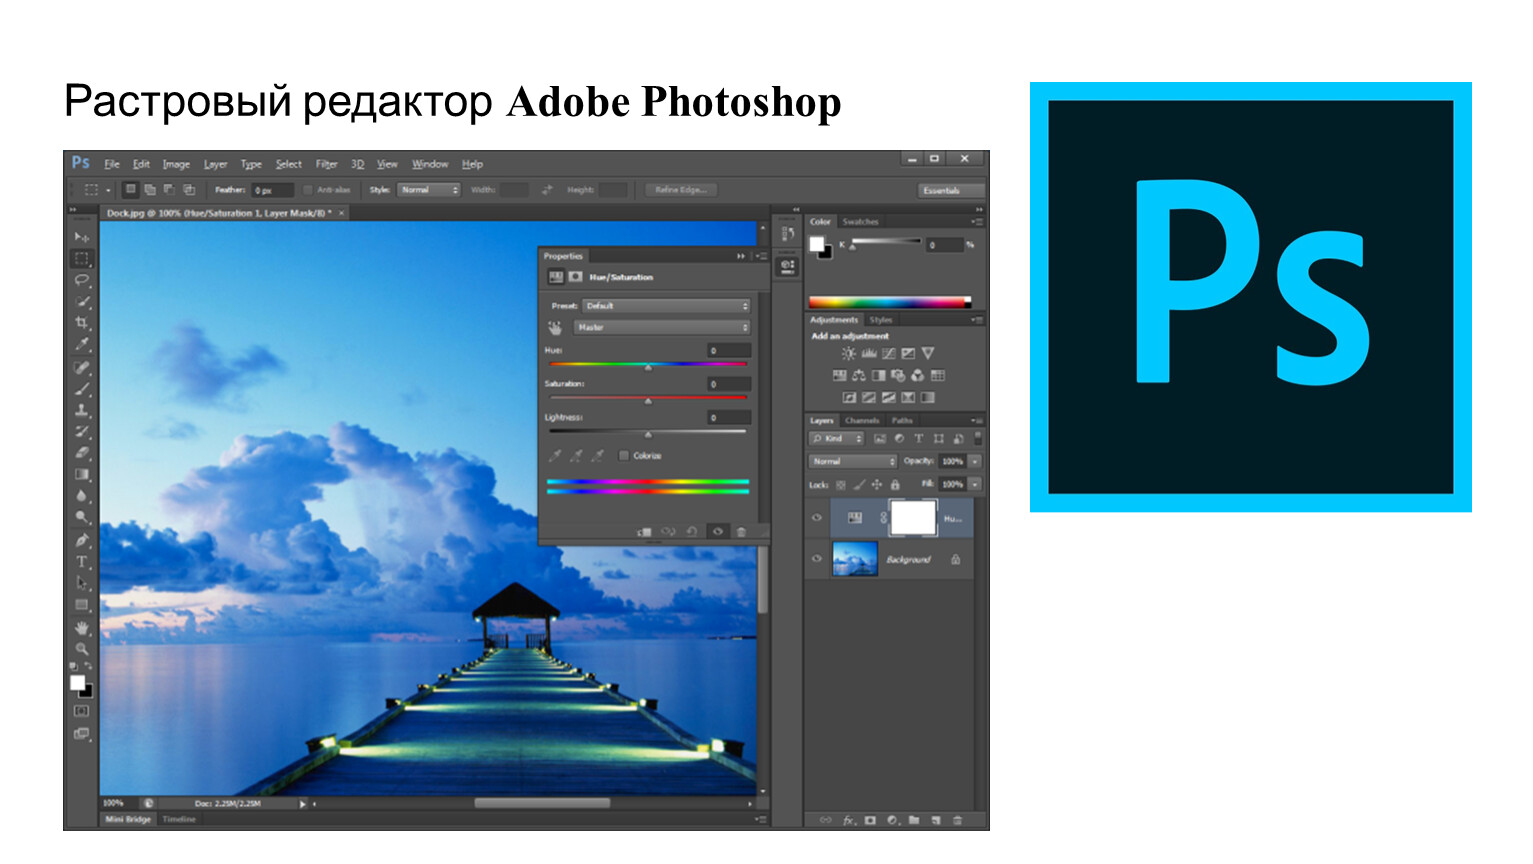Switch to the Timeline tab
Image resolution: width=1533 pixels, height=864 pixels.
pyautogui.click(x=179, y=819)
